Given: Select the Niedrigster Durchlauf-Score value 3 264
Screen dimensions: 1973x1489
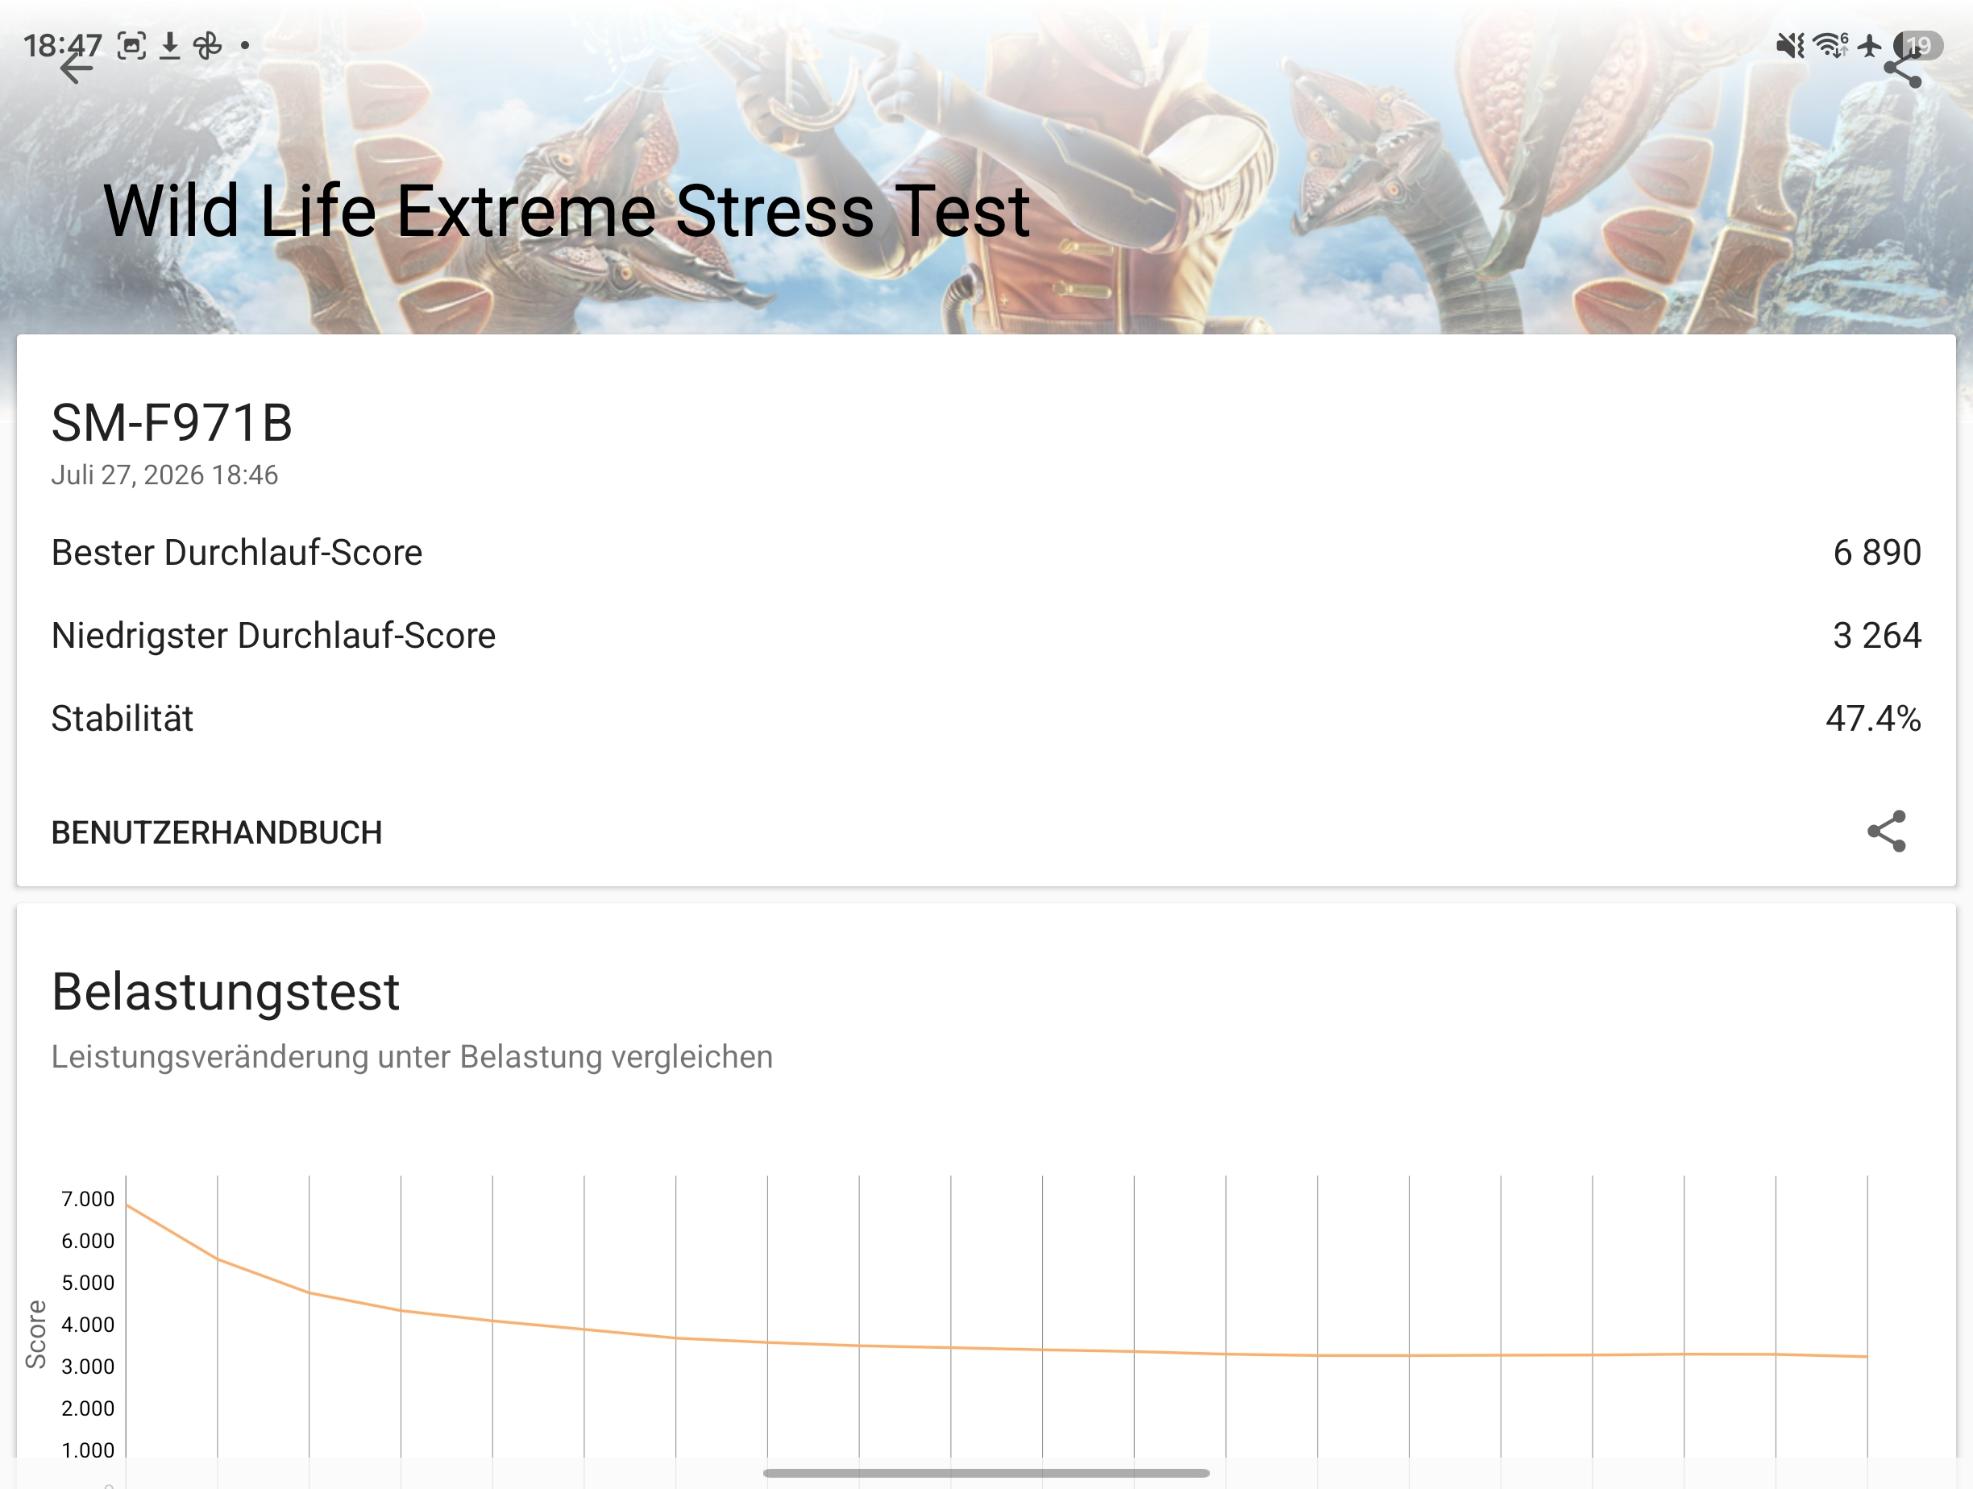Looking at the screenshot, I should (1877, 635).
